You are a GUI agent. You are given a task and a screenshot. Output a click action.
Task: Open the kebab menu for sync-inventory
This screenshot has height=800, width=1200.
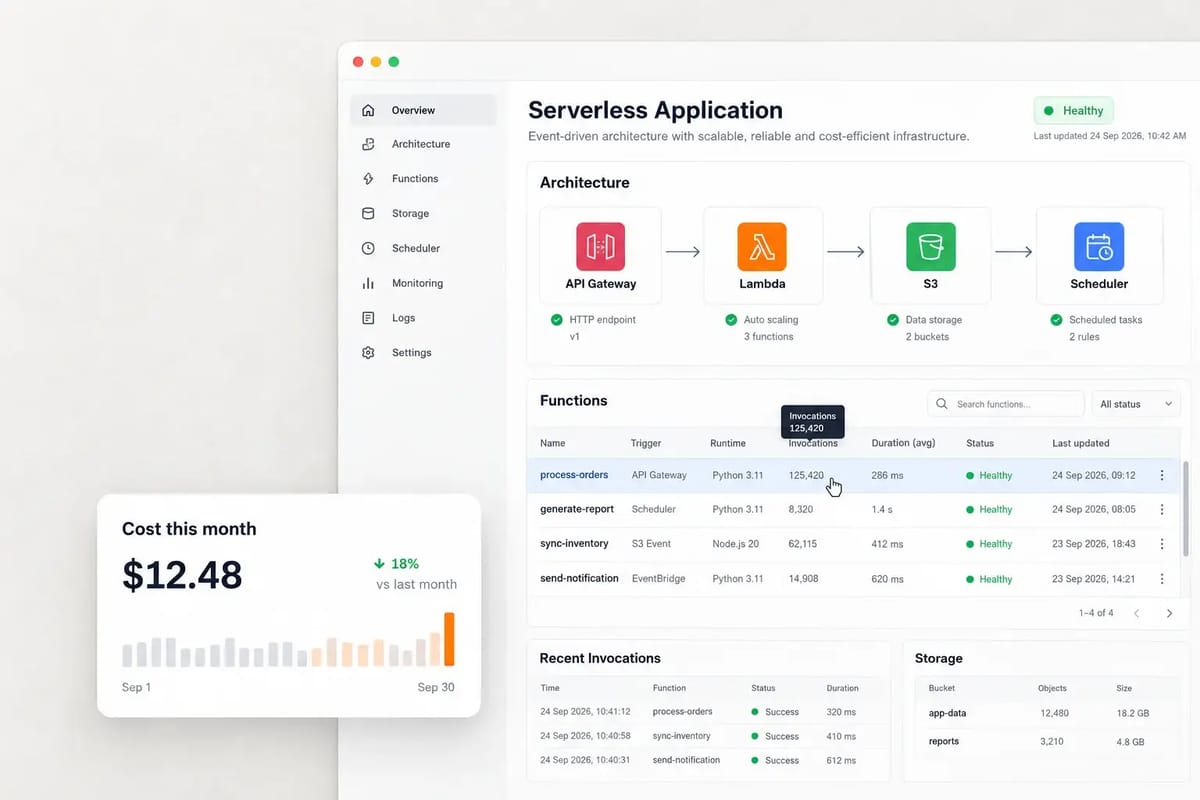click(1162, 544)
